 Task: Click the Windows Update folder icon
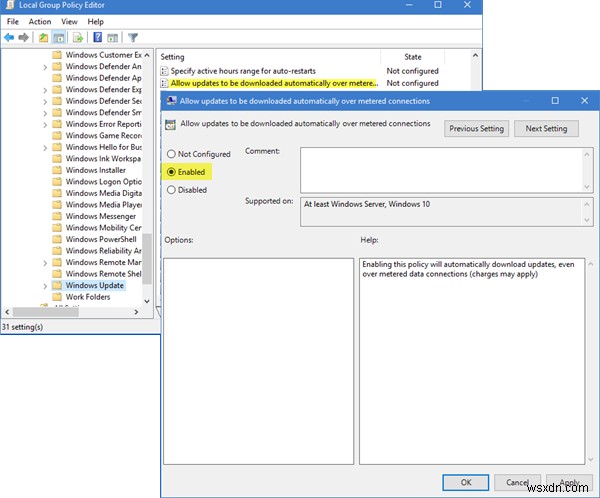click(57, 285)
